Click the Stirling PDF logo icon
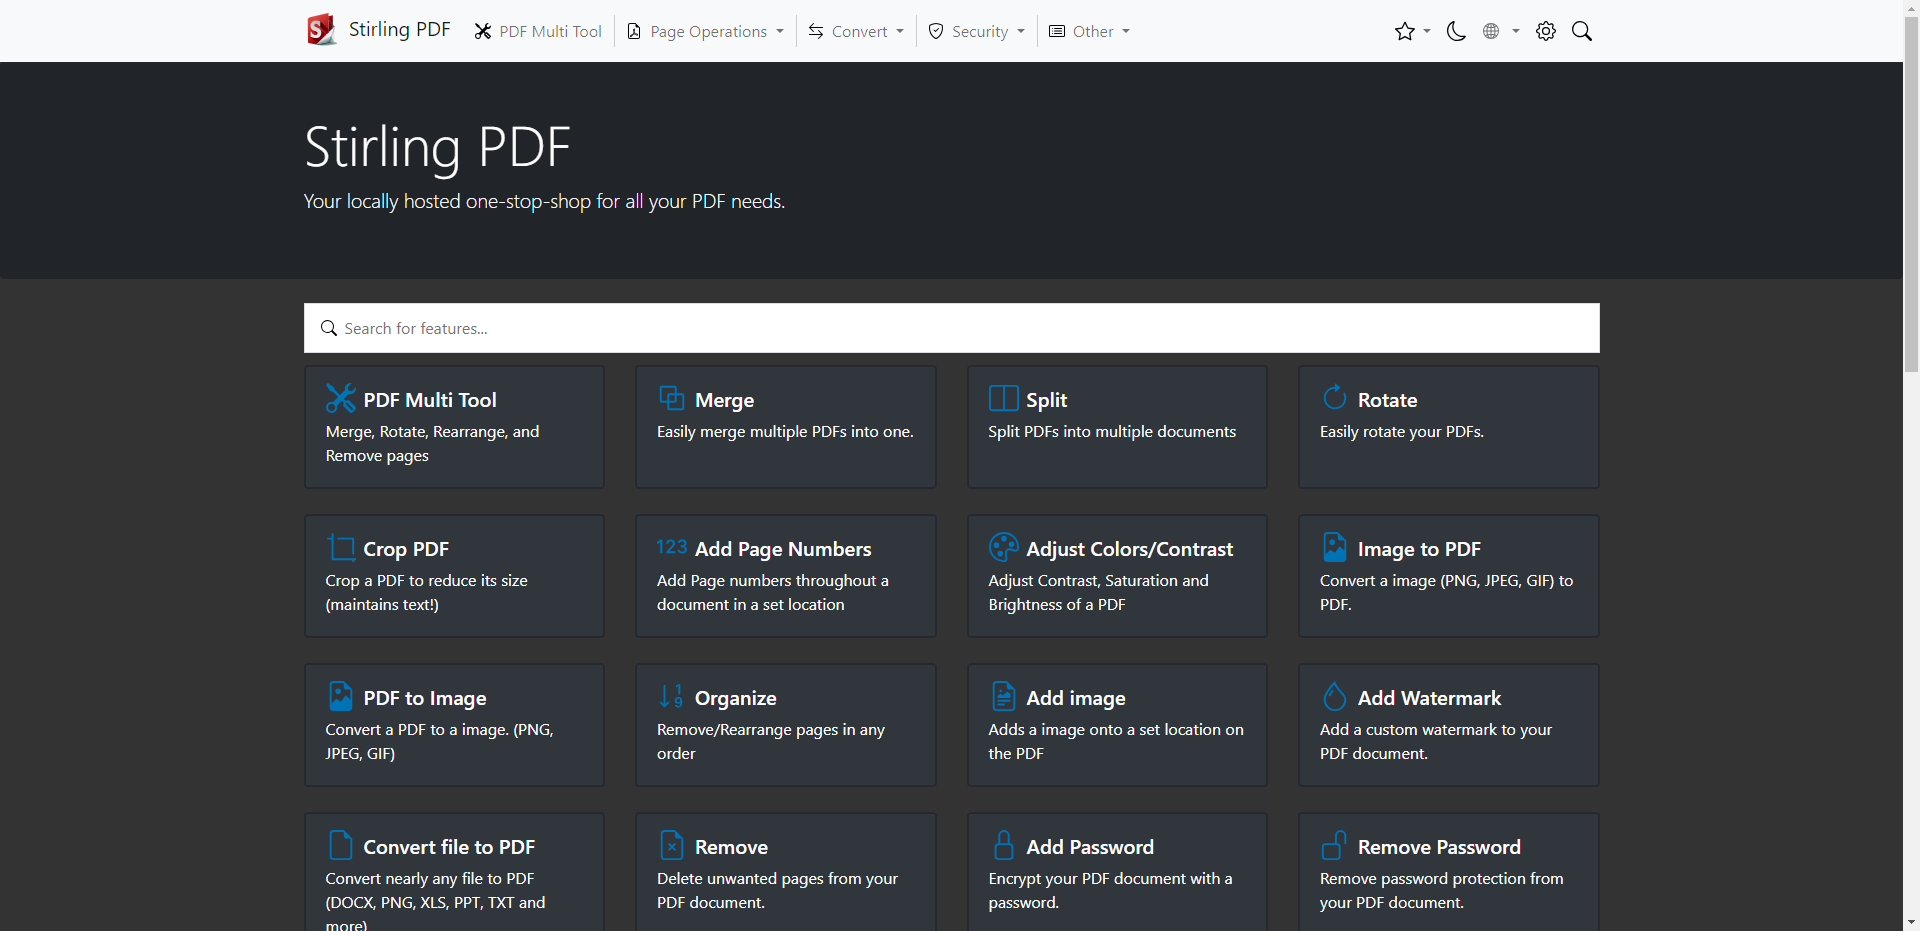 click(321, 30)
